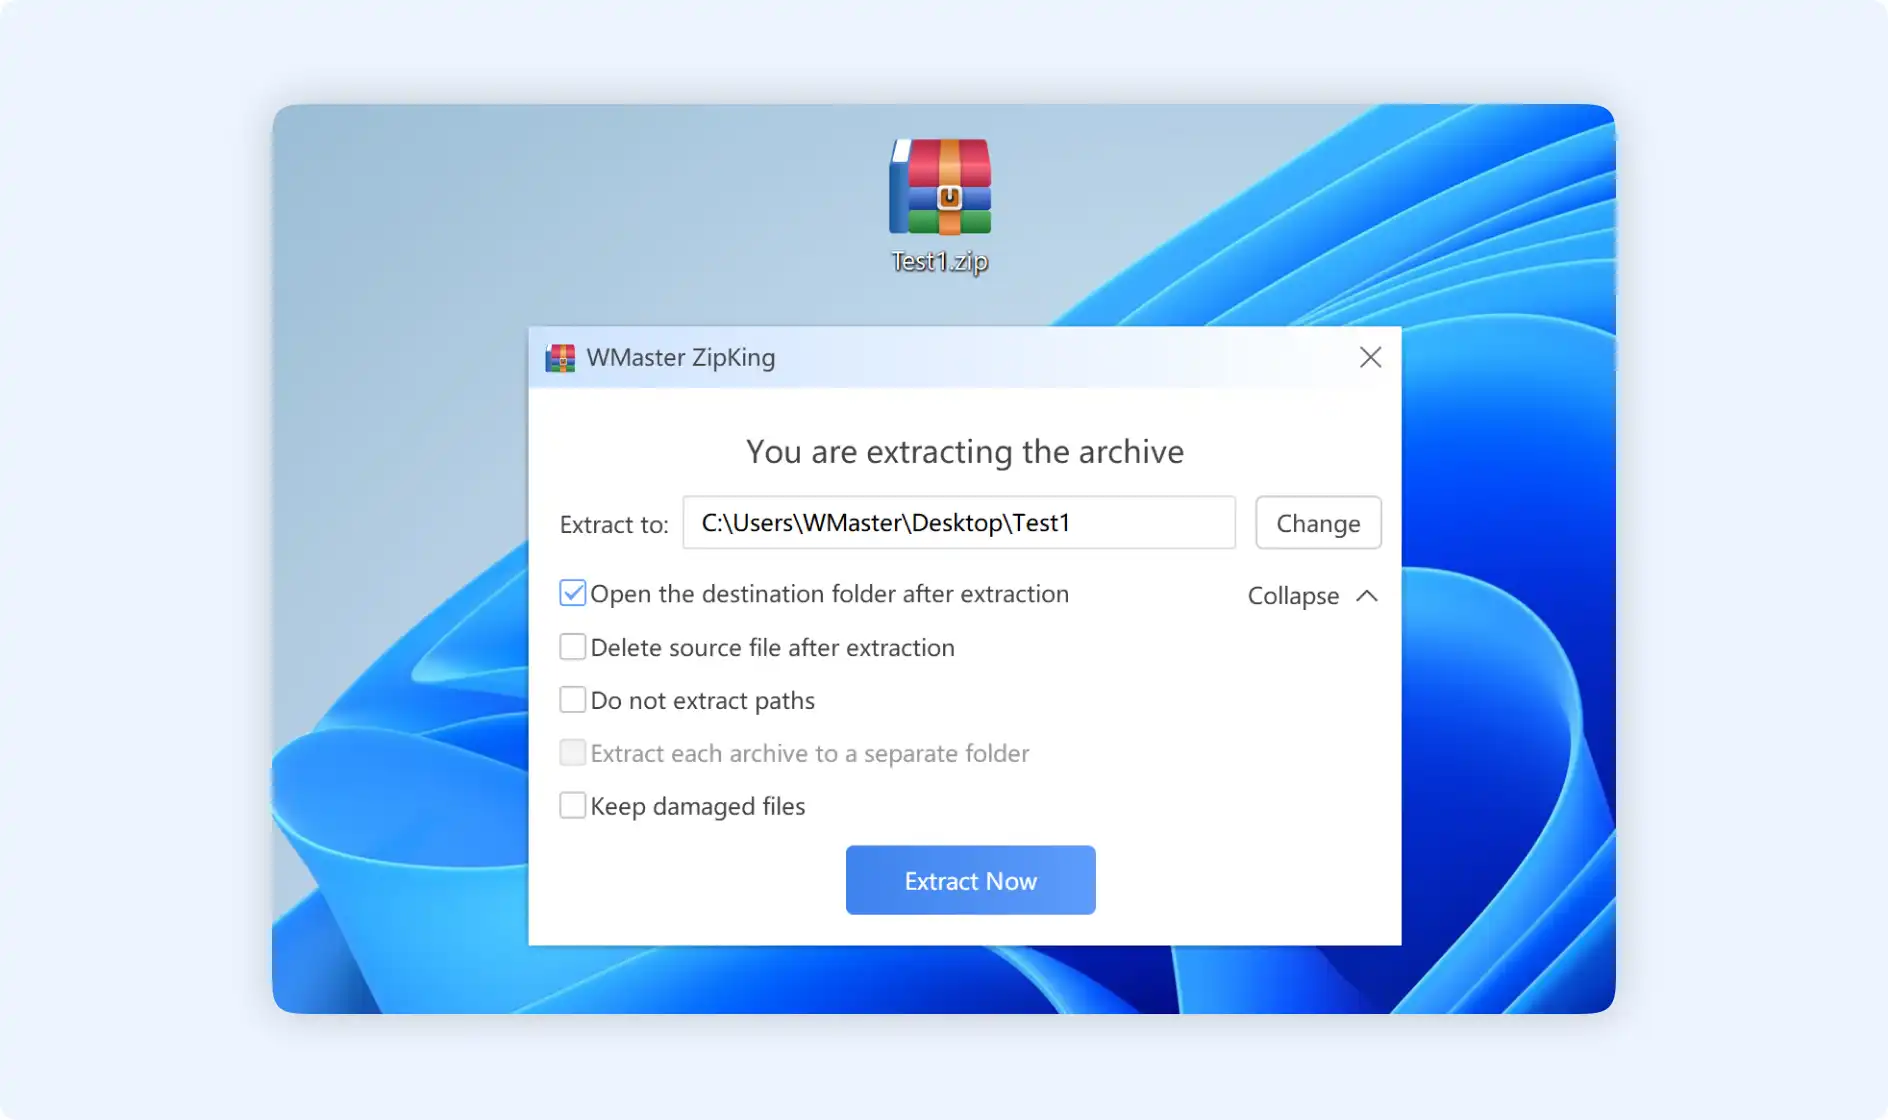Check the Keep damaged files option

click(x=572, y=805)
